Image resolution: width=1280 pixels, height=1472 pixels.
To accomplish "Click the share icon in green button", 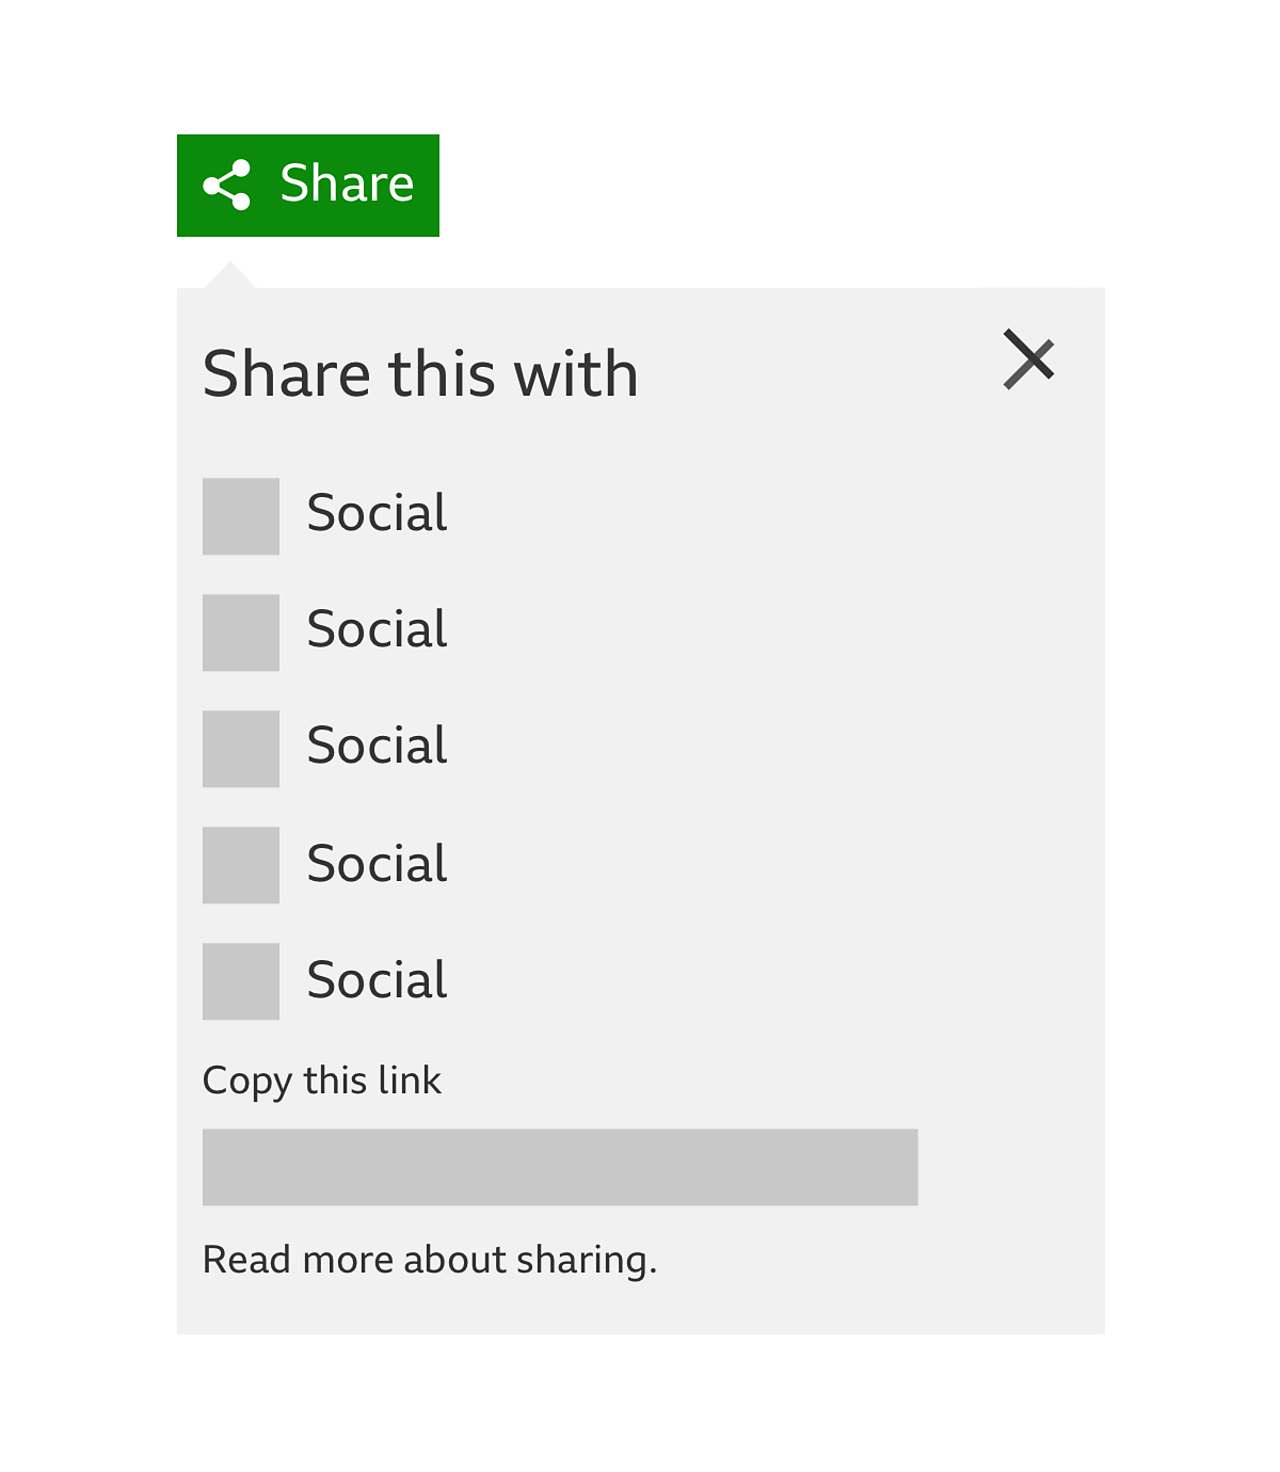I will coord(227,185).
